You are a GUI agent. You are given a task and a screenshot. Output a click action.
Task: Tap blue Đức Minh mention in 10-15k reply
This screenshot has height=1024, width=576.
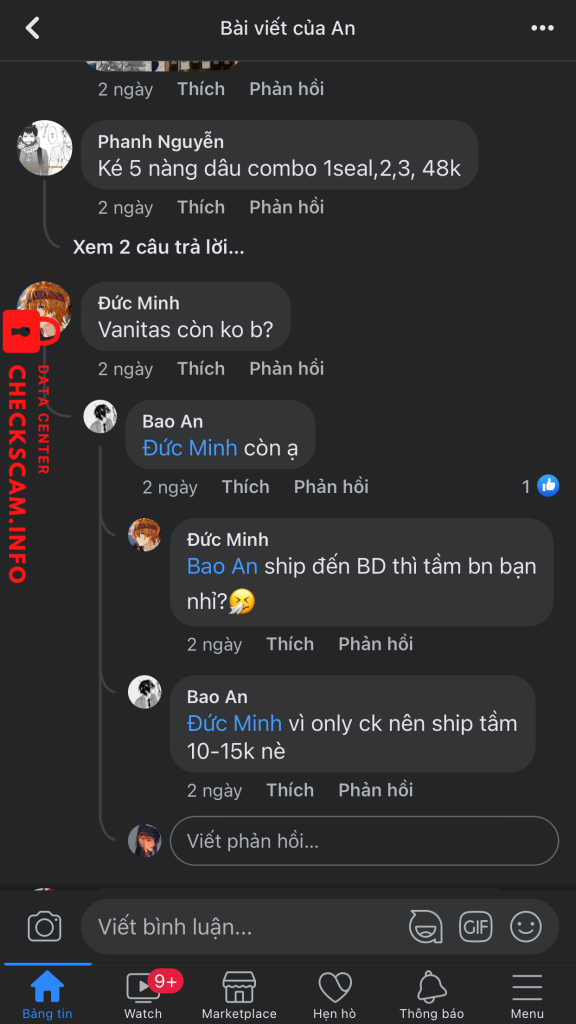point(234,724)
